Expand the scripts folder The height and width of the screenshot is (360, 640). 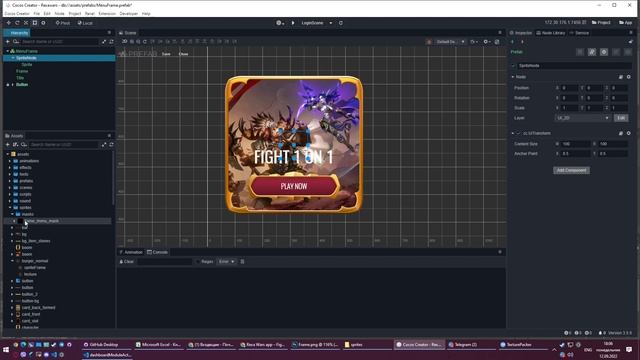[x=10, y=194]
